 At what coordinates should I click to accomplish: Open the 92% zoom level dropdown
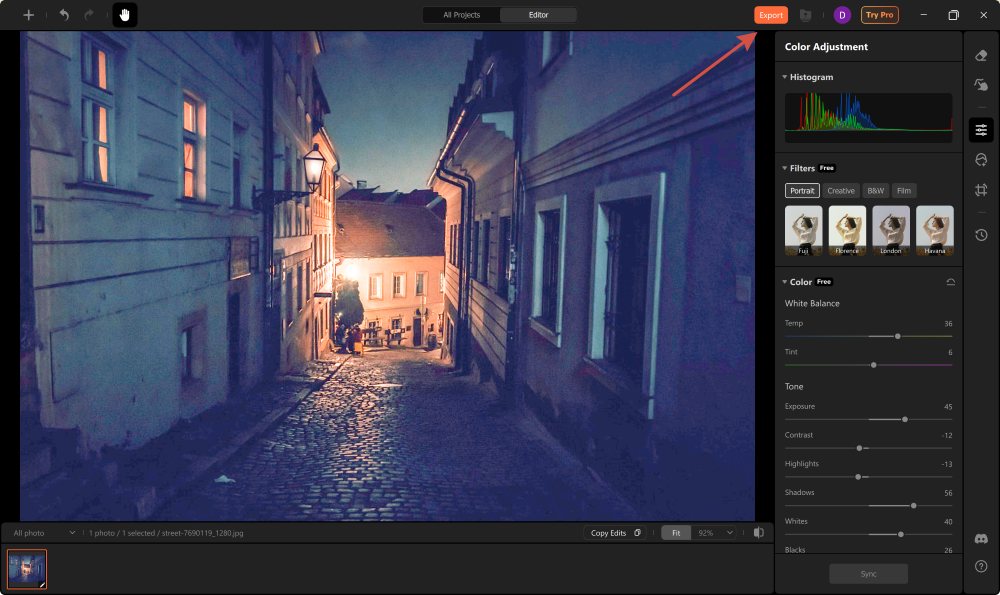(714, 533)
